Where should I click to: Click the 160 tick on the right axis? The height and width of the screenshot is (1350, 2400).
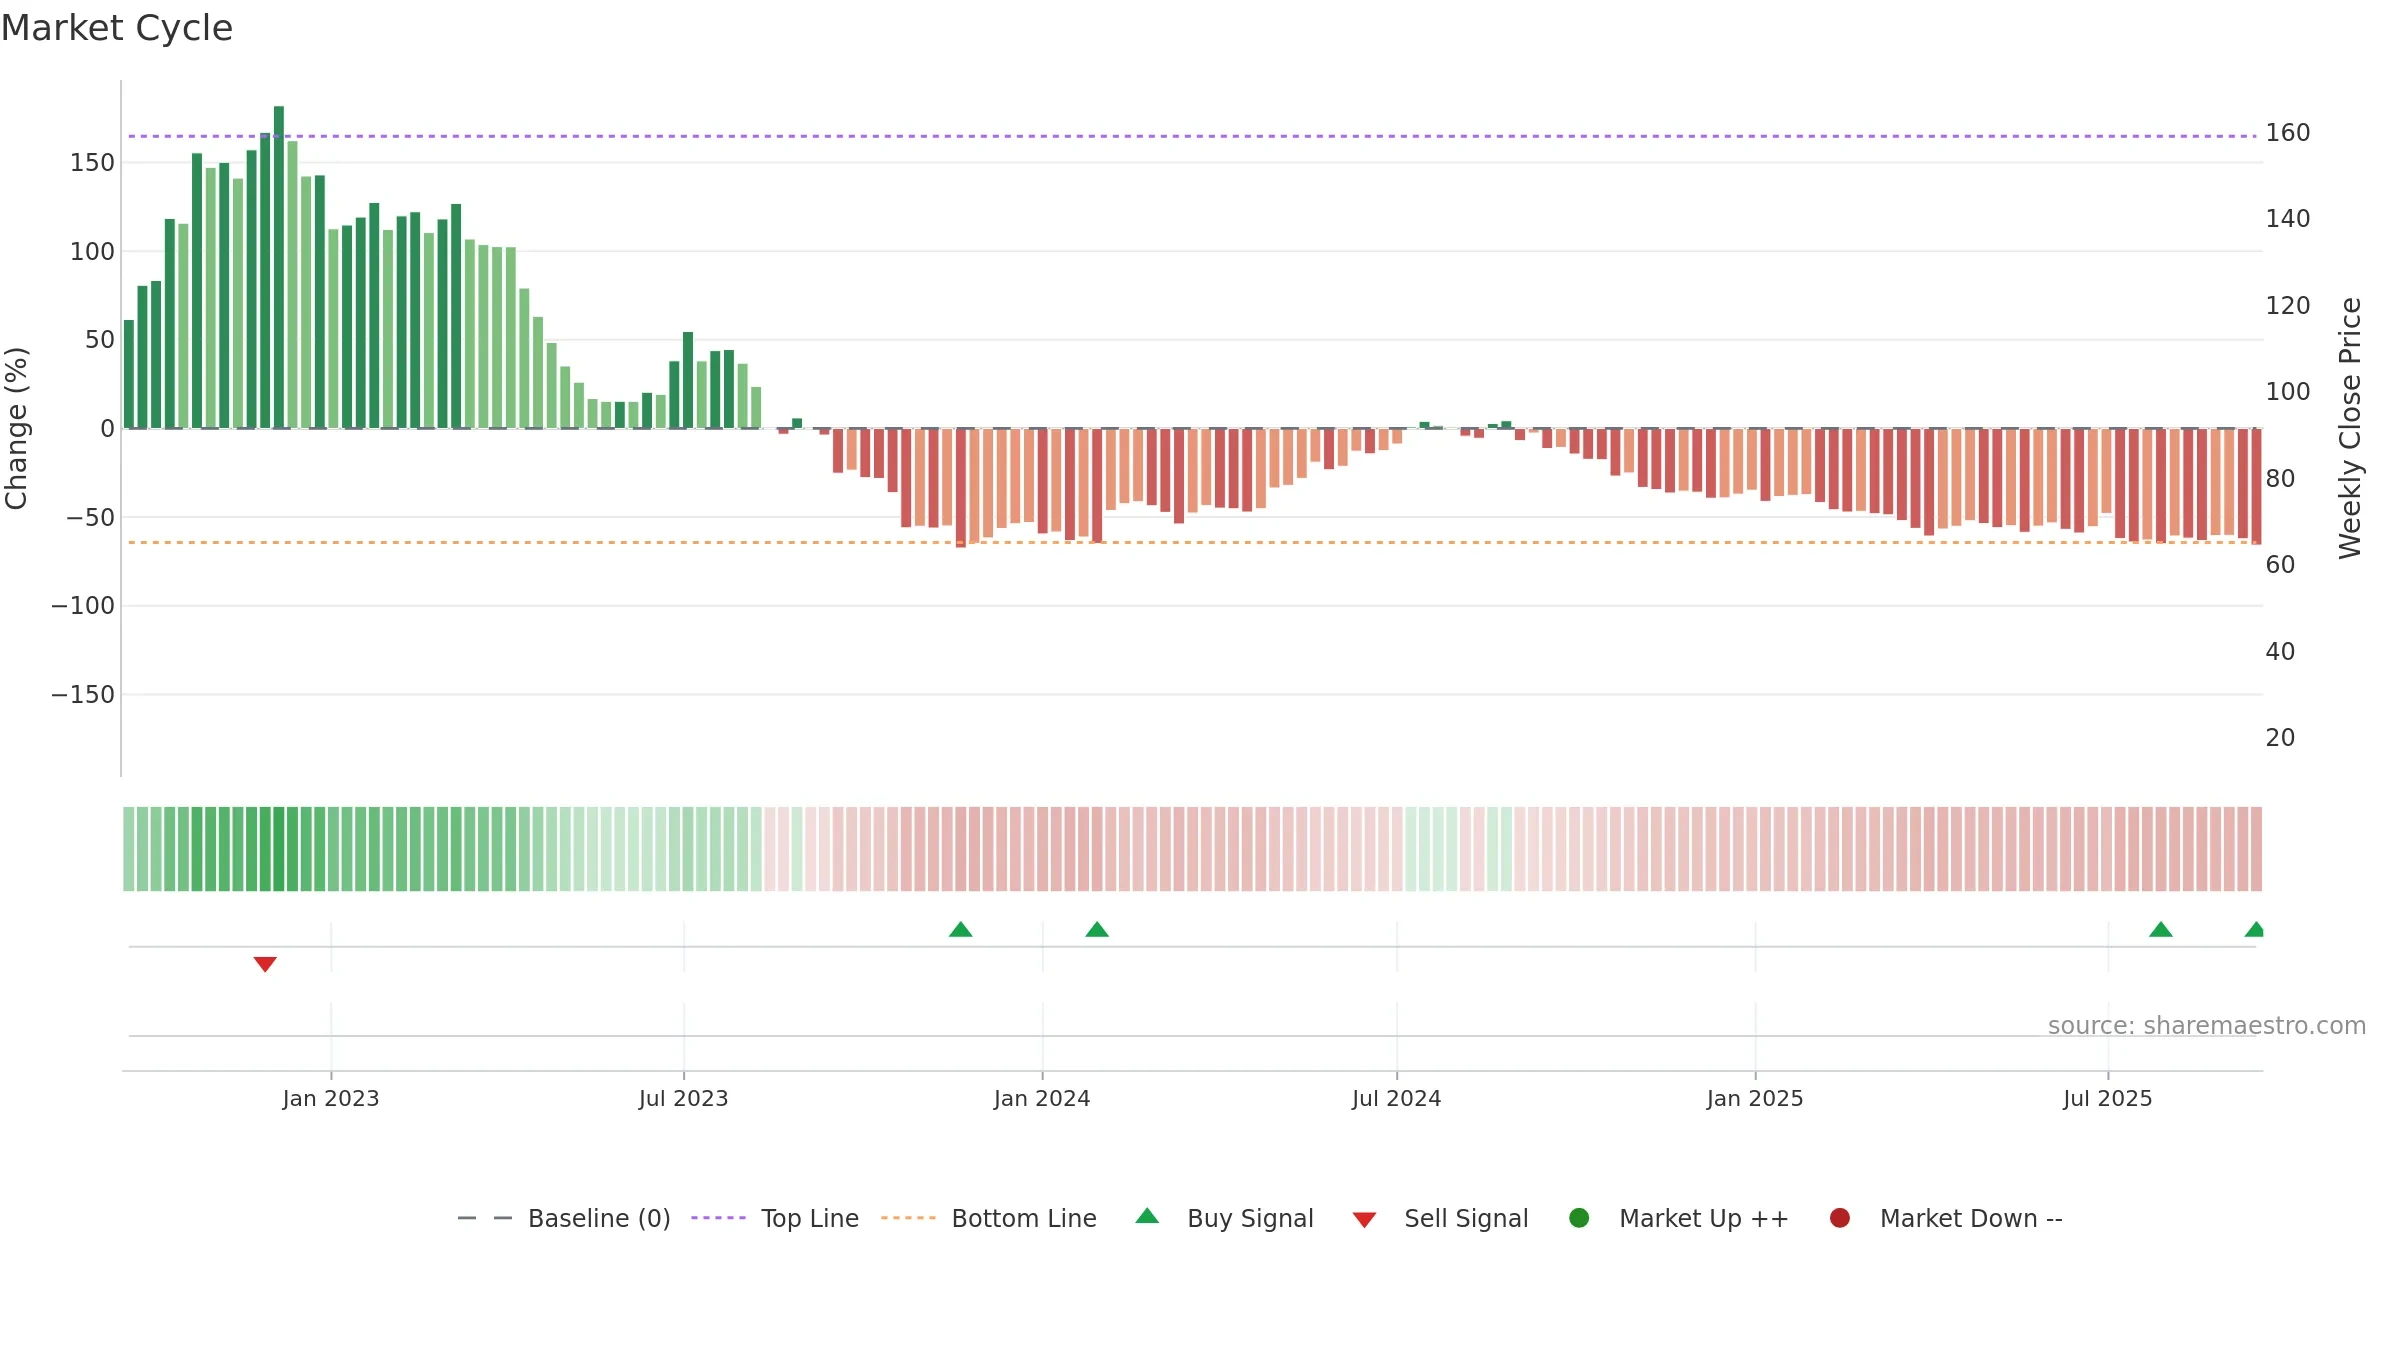2288,132
